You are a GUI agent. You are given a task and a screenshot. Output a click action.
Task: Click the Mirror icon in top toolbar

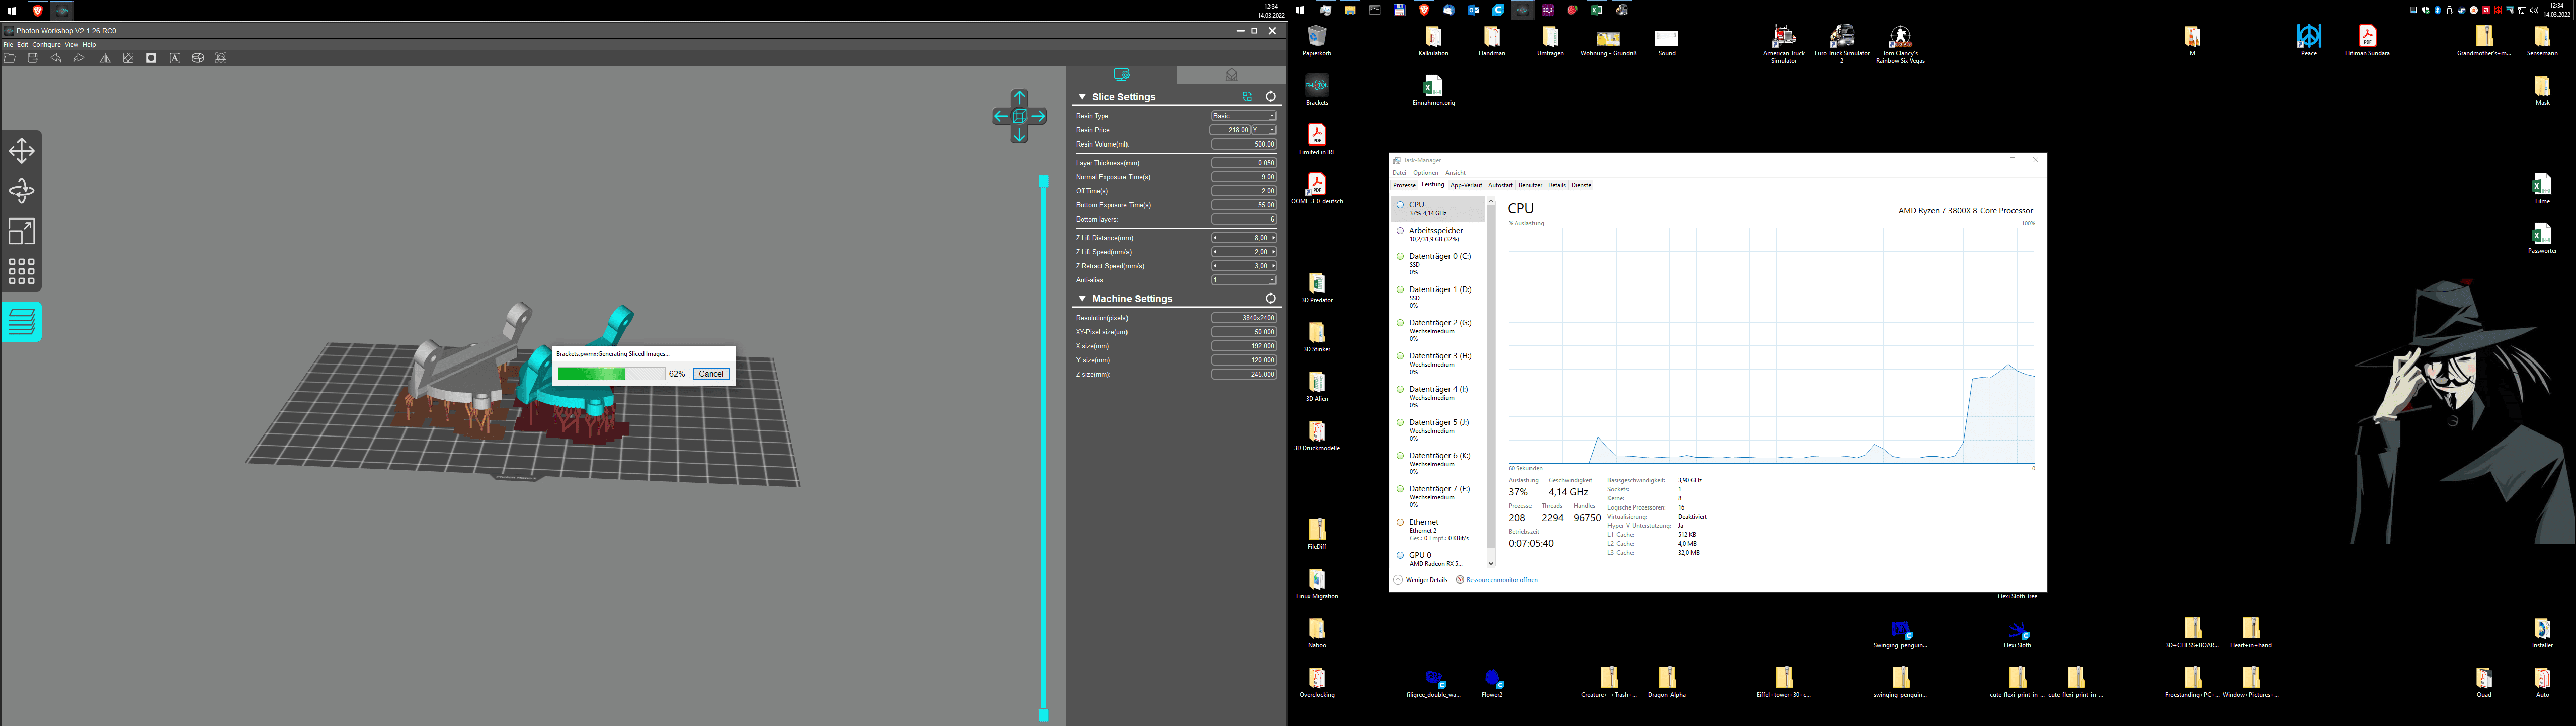[105, 58]
